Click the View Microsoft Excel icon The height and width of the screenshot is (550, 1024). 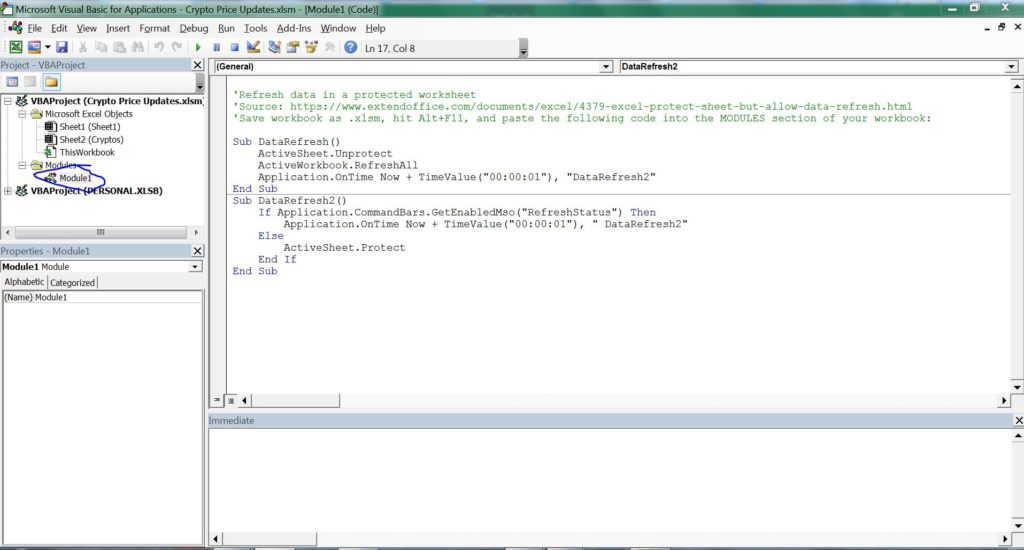15,47
